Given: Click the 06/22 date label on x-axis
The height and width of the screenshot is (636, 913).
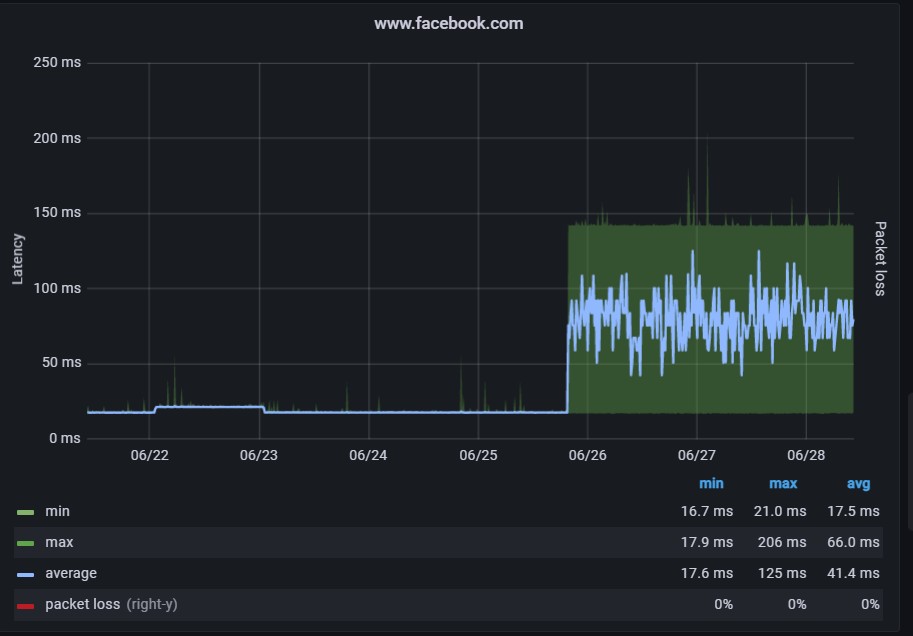Looking at the screenshot, I should pos(150,455).
